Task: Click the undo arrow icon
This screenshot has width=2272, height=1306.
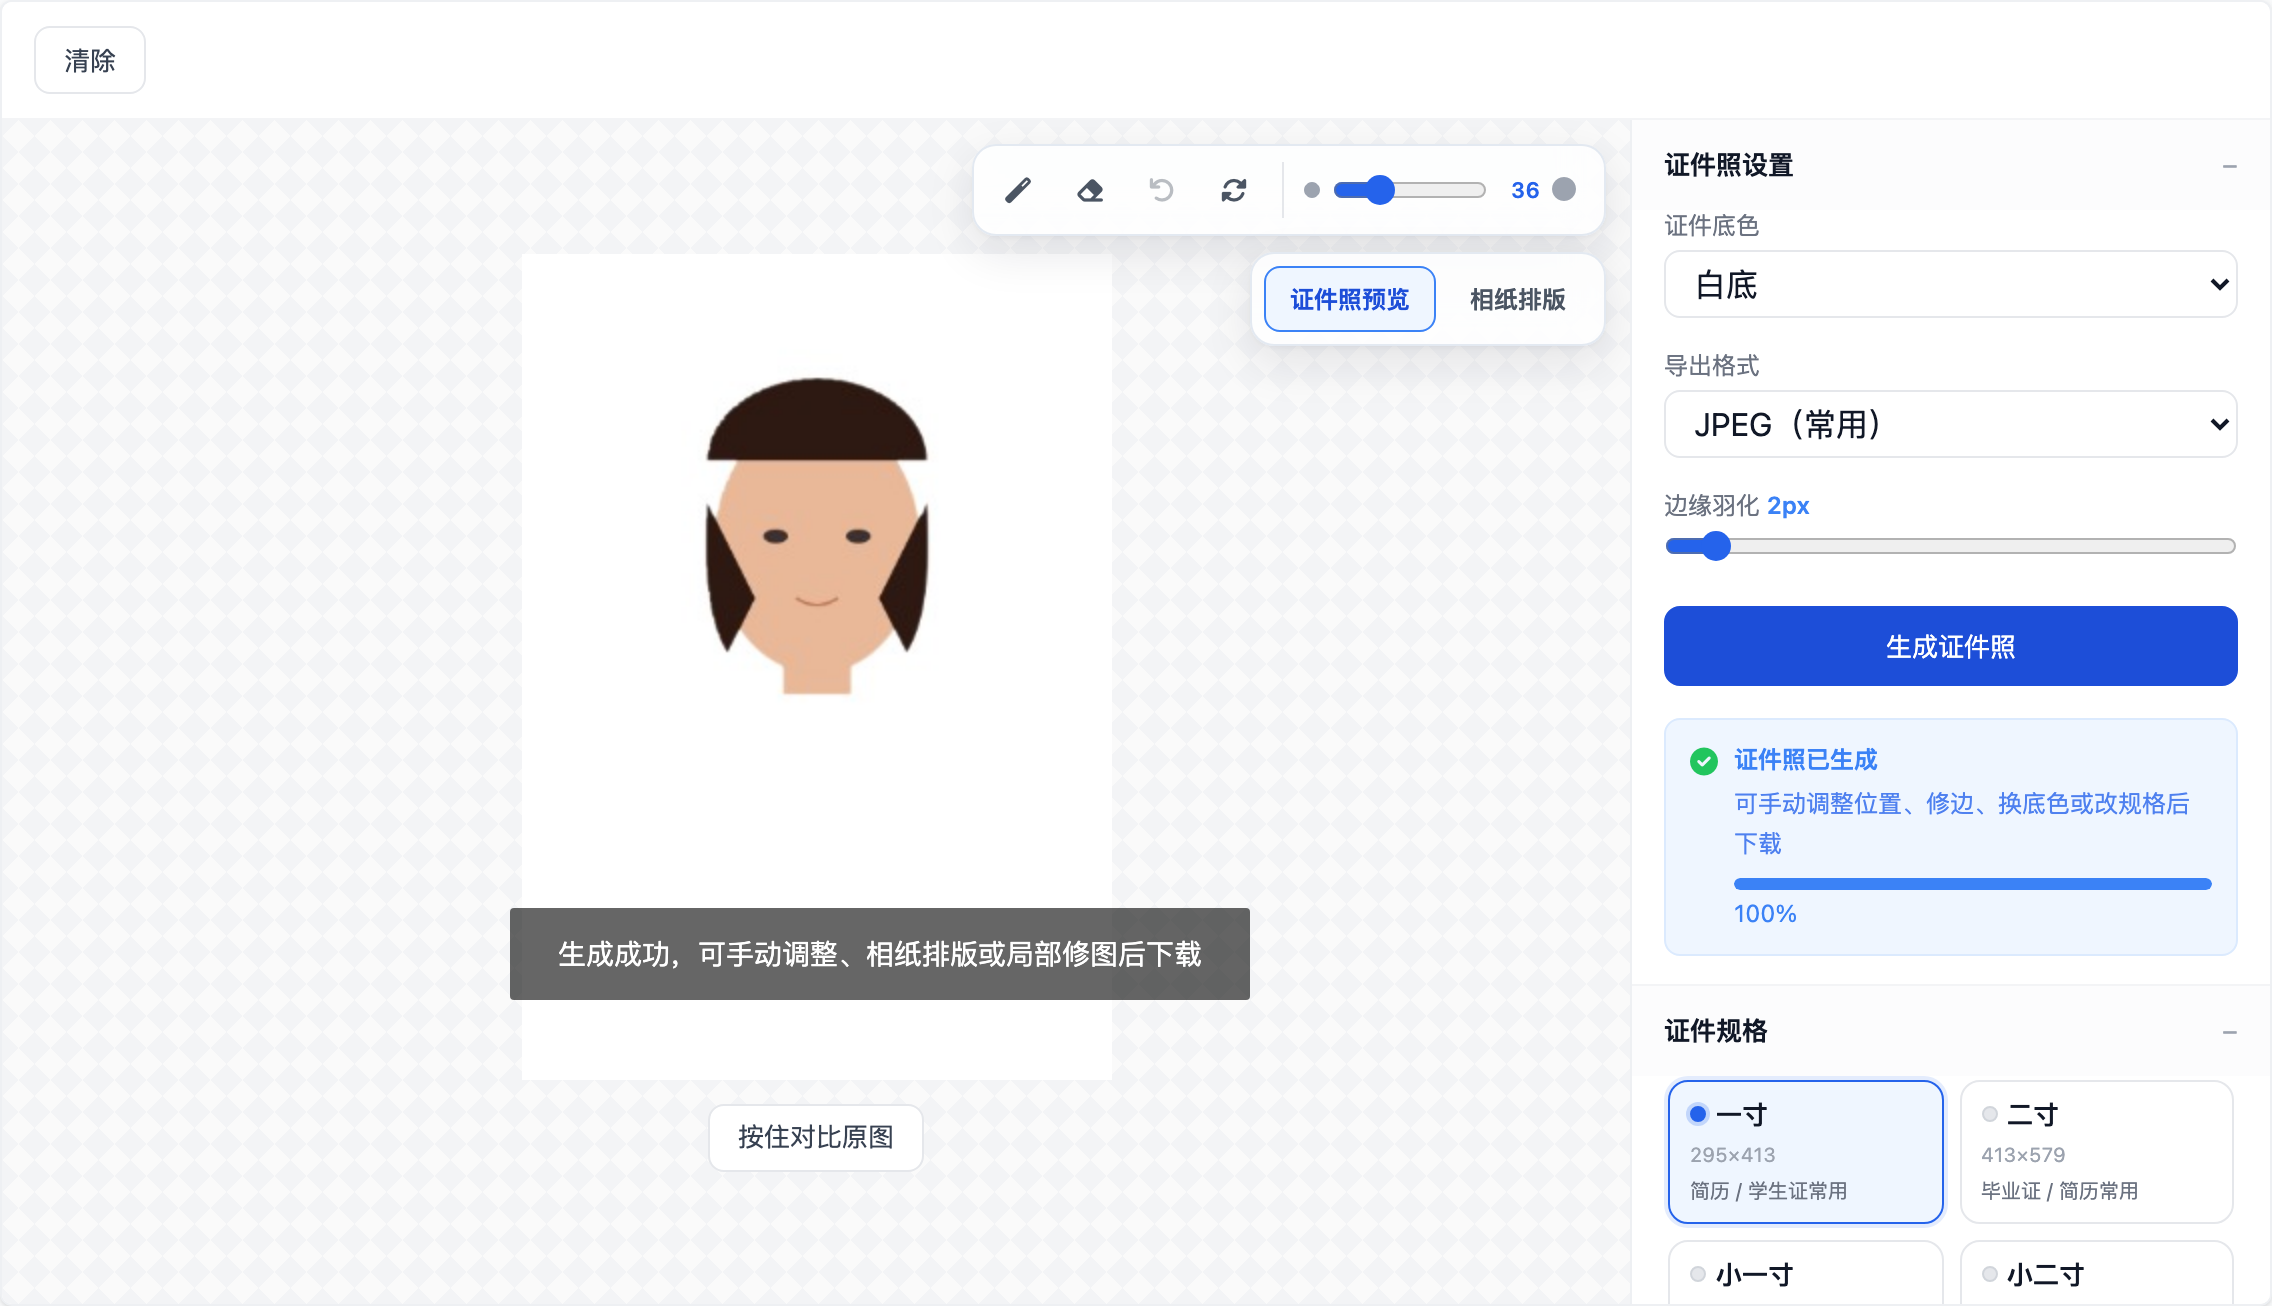Action: (x=1161, y=190)
